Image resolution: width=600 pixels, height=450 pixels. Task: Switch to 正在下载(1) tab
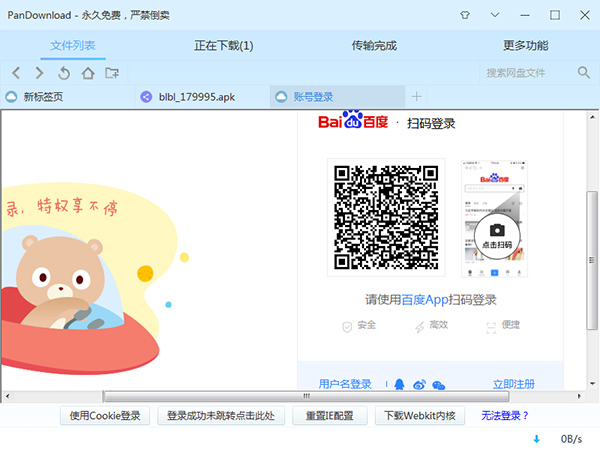point(223,46)
